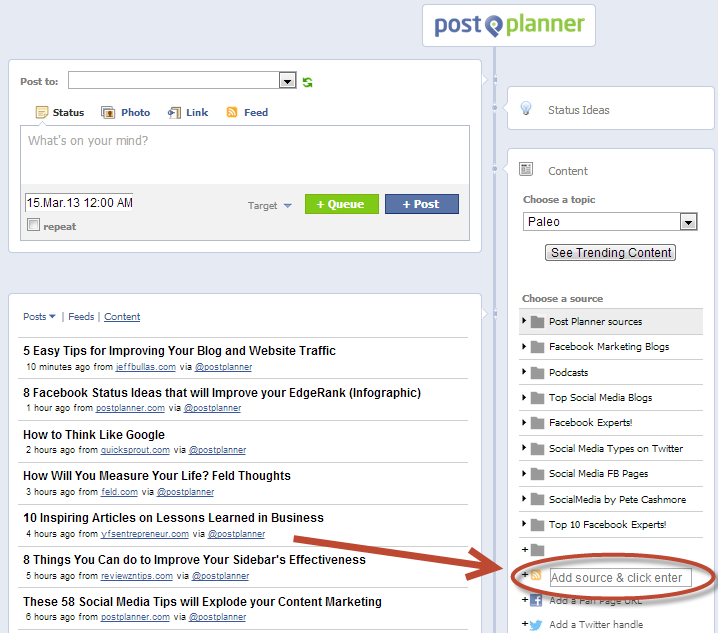Expand the Podcasts folder
Image resolution: width=718 pixels, height=633 pixels.
point(524,371)
